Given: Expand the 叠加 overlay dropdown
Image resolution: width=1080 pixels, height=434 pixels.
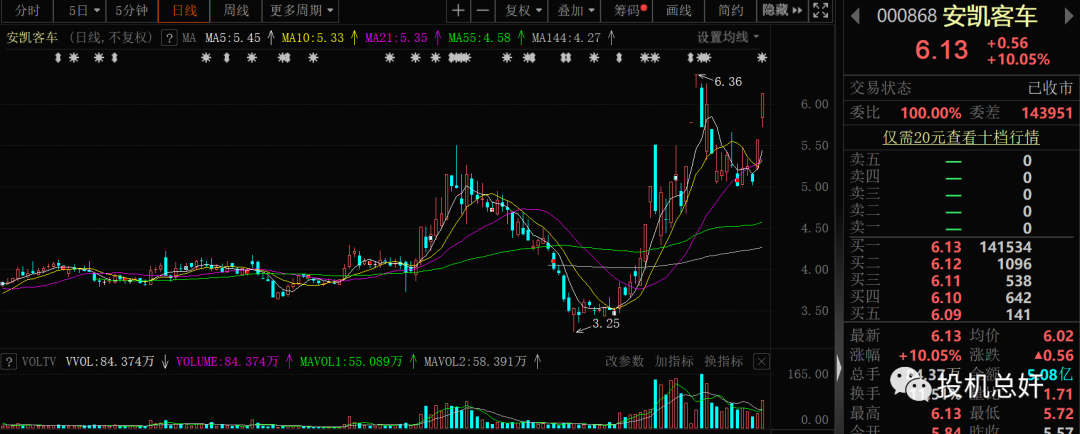Looking at the screenshot, I should pyautogui.click(x=576, y=11).
